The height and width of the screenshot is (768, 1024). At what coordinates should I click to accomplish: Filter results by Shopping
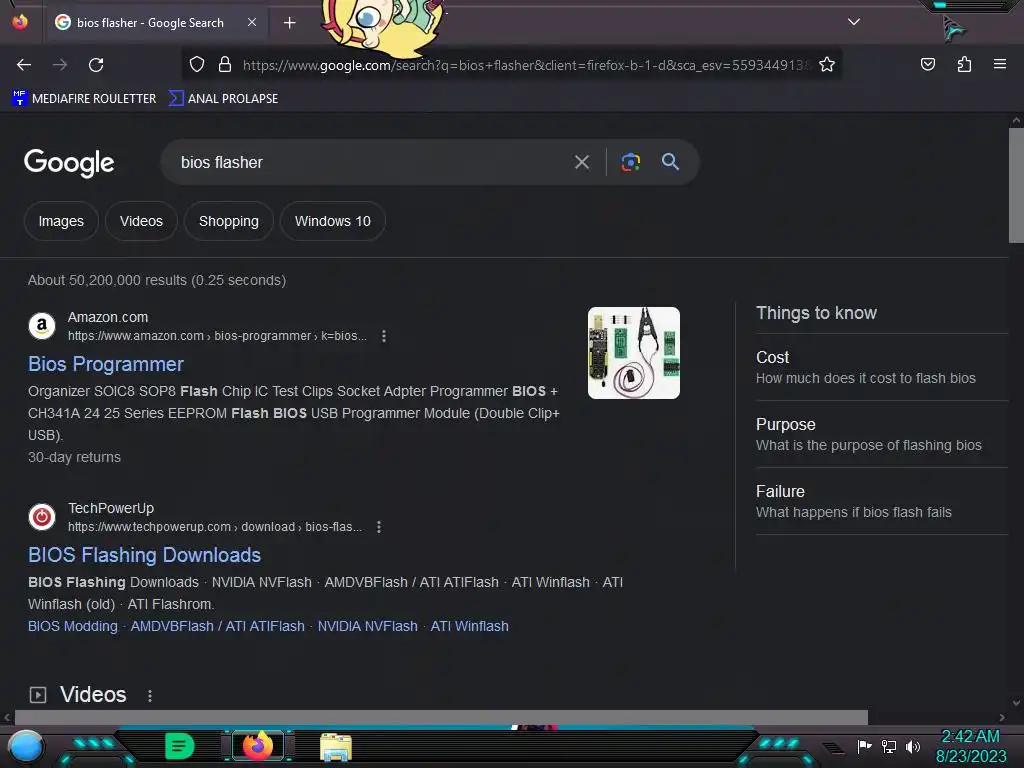229,221
